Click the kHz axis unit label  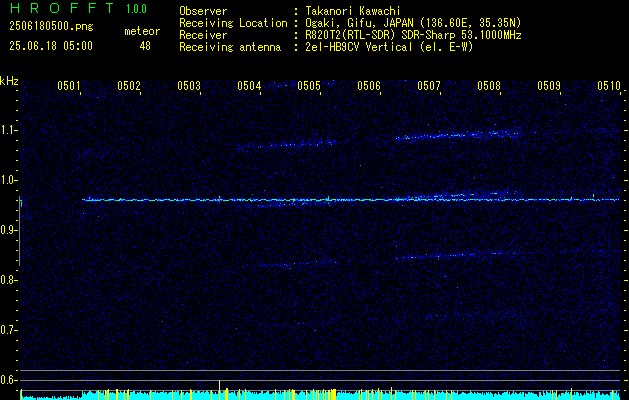pos(9,81)
